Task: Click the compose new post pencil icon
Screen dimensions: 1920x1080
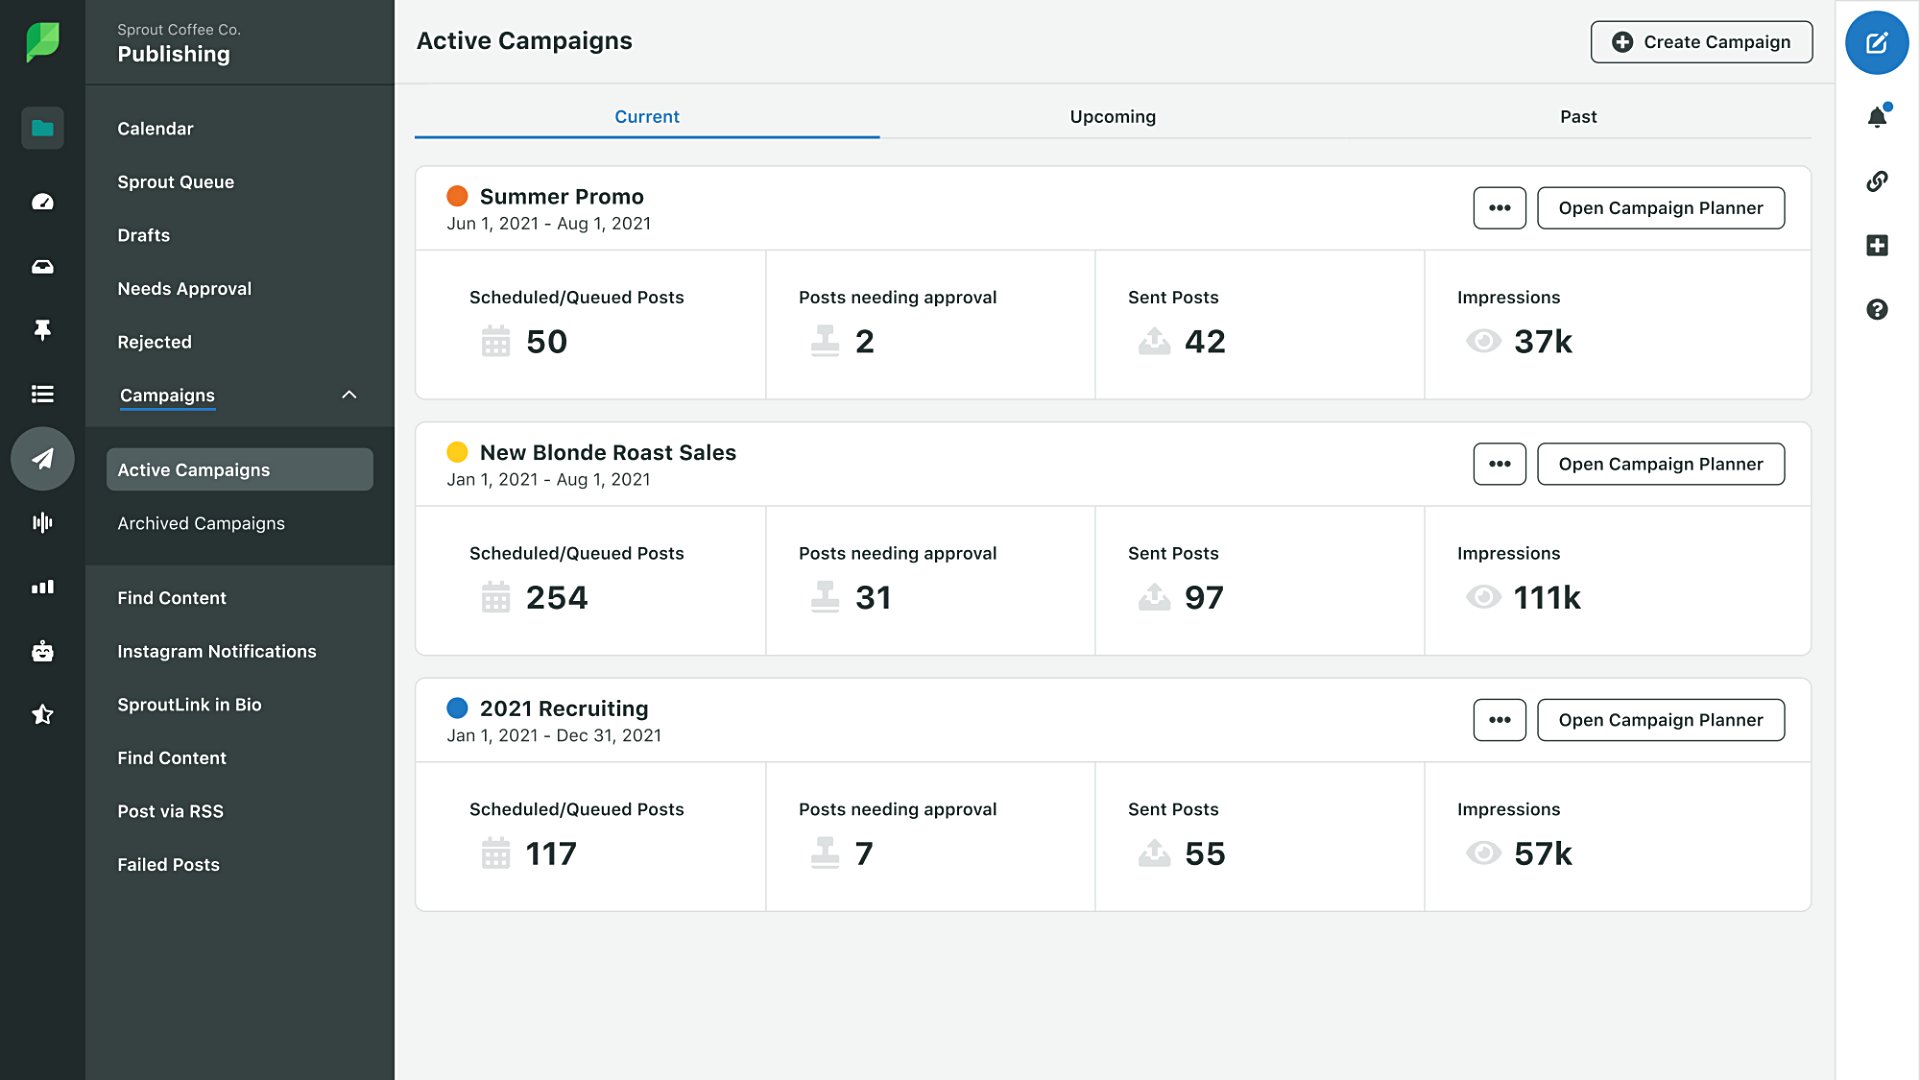Action: [1876, 43]
